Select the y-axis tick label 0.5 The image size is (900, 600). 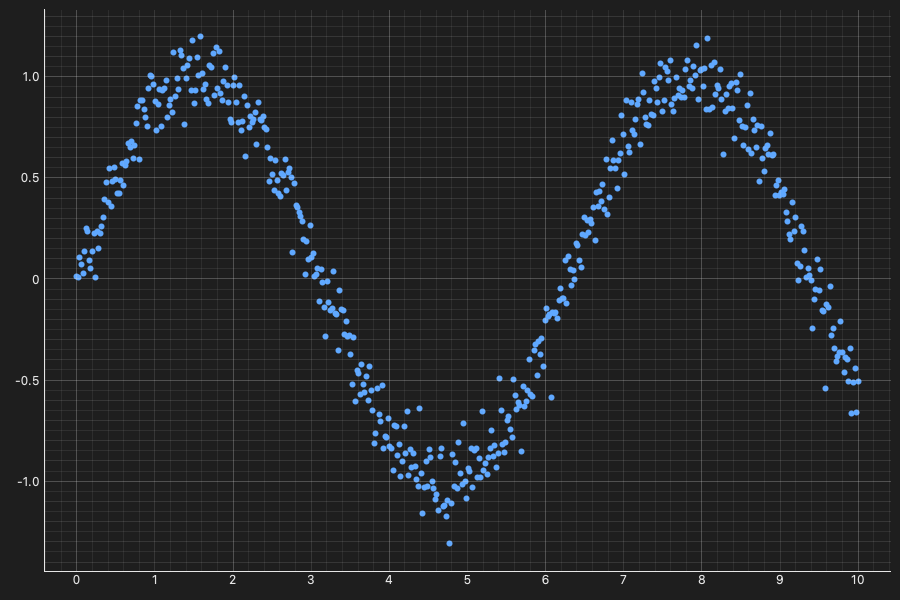pos(31,178)
